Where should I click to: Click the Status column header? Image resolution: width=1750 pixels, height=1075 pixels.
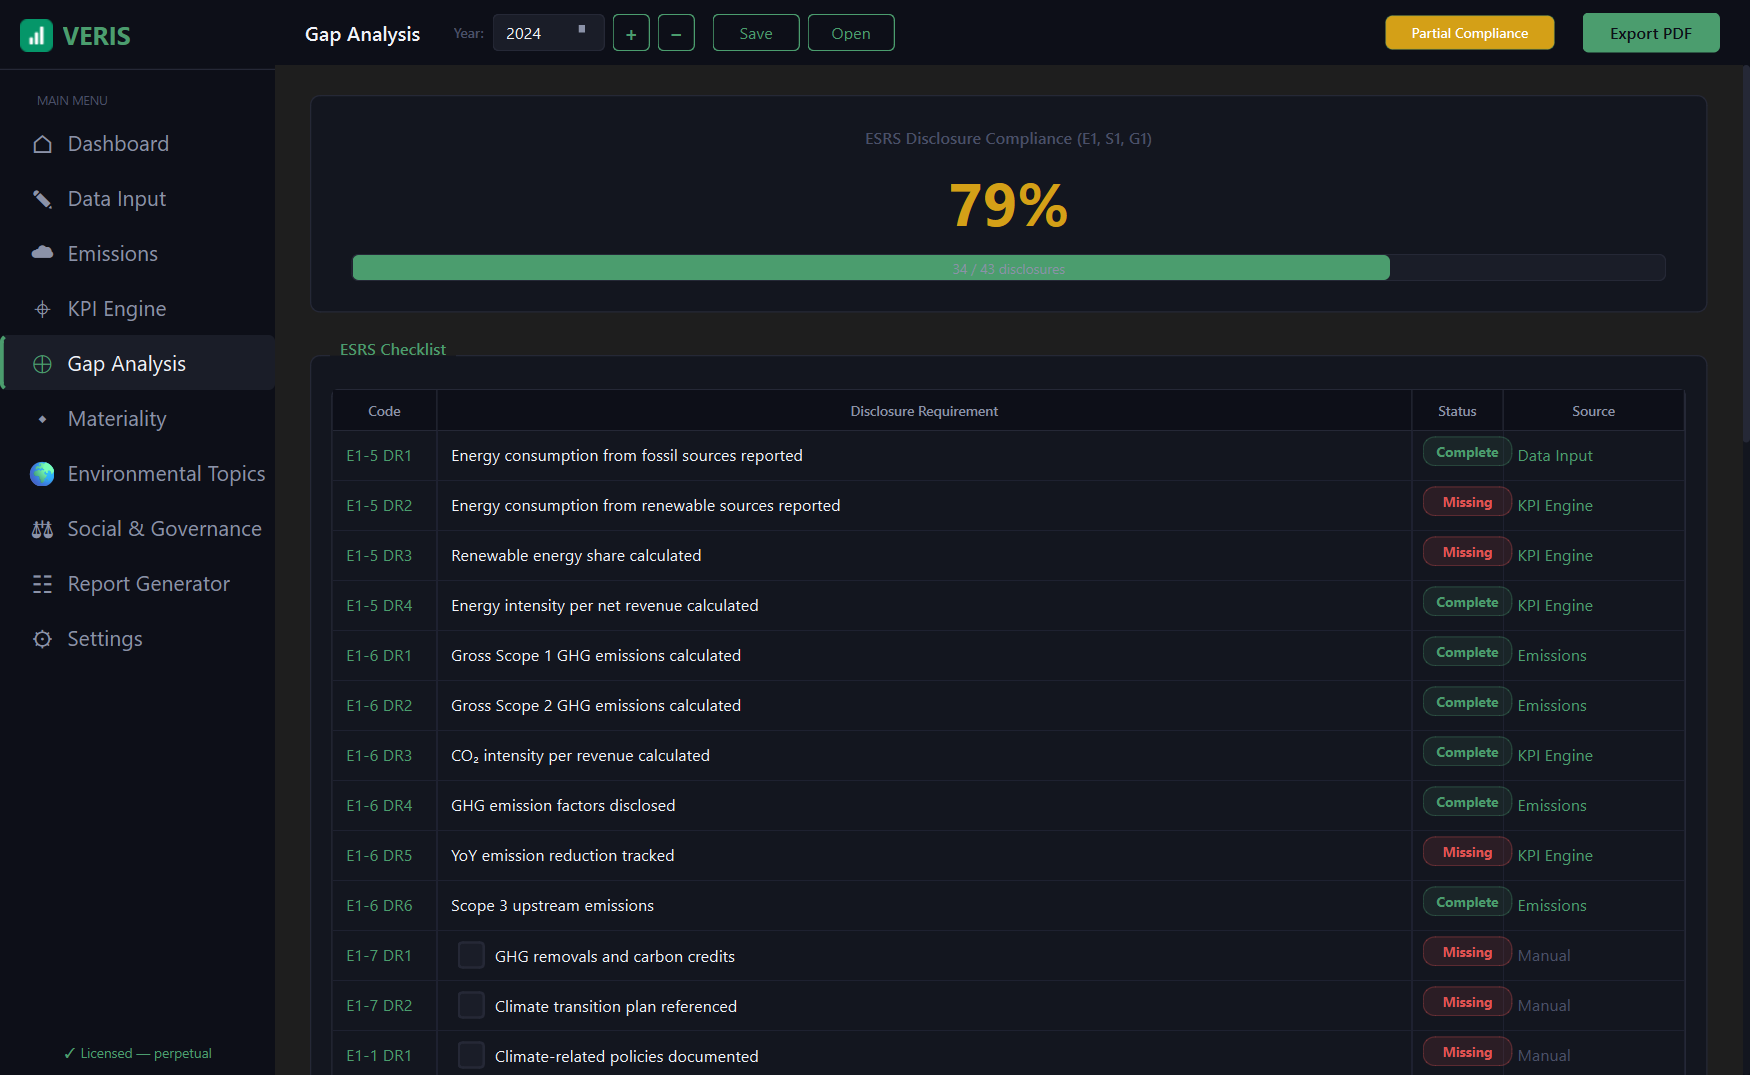(1457, 411)
